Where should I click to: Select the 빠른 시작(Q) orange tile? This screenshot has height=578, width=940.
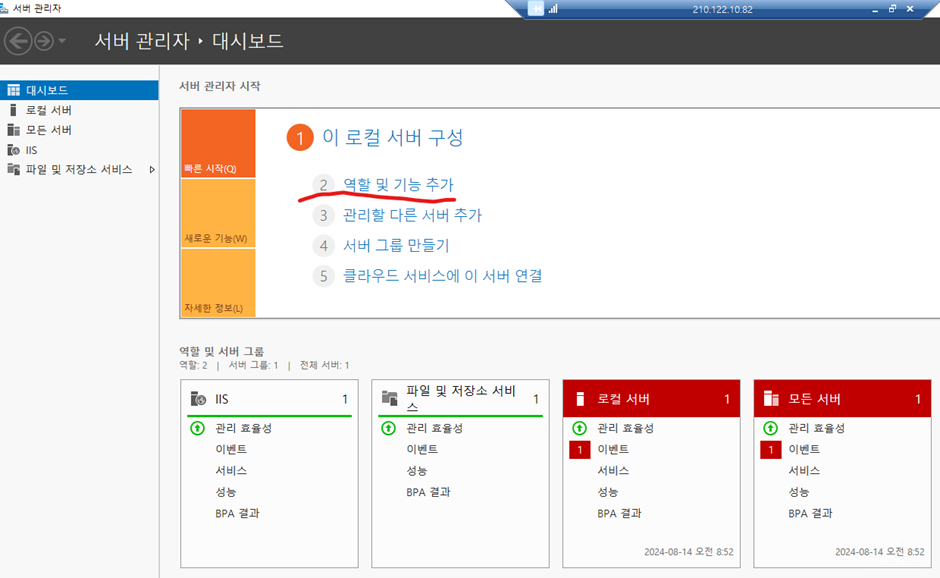(x=218, y=144)
